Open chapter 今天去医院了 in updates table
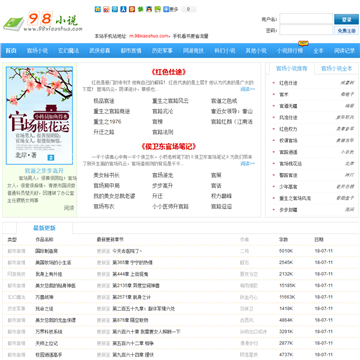The image size is (360, 360). [127, 251]
